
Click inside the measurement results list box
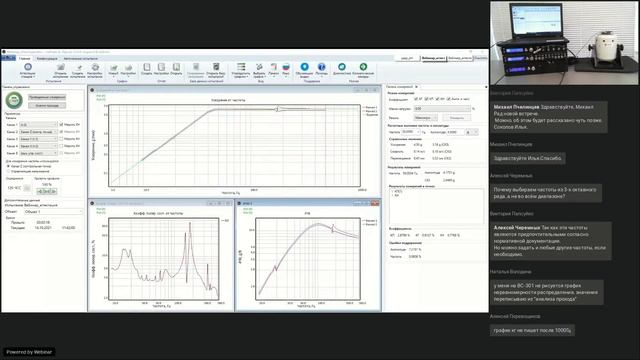point(436,206)
